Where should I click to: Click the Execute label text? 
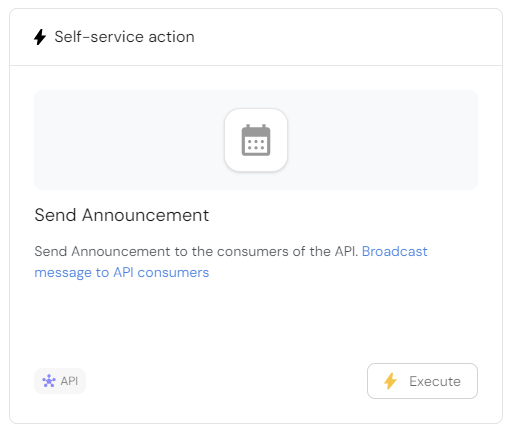pos(435,381)
